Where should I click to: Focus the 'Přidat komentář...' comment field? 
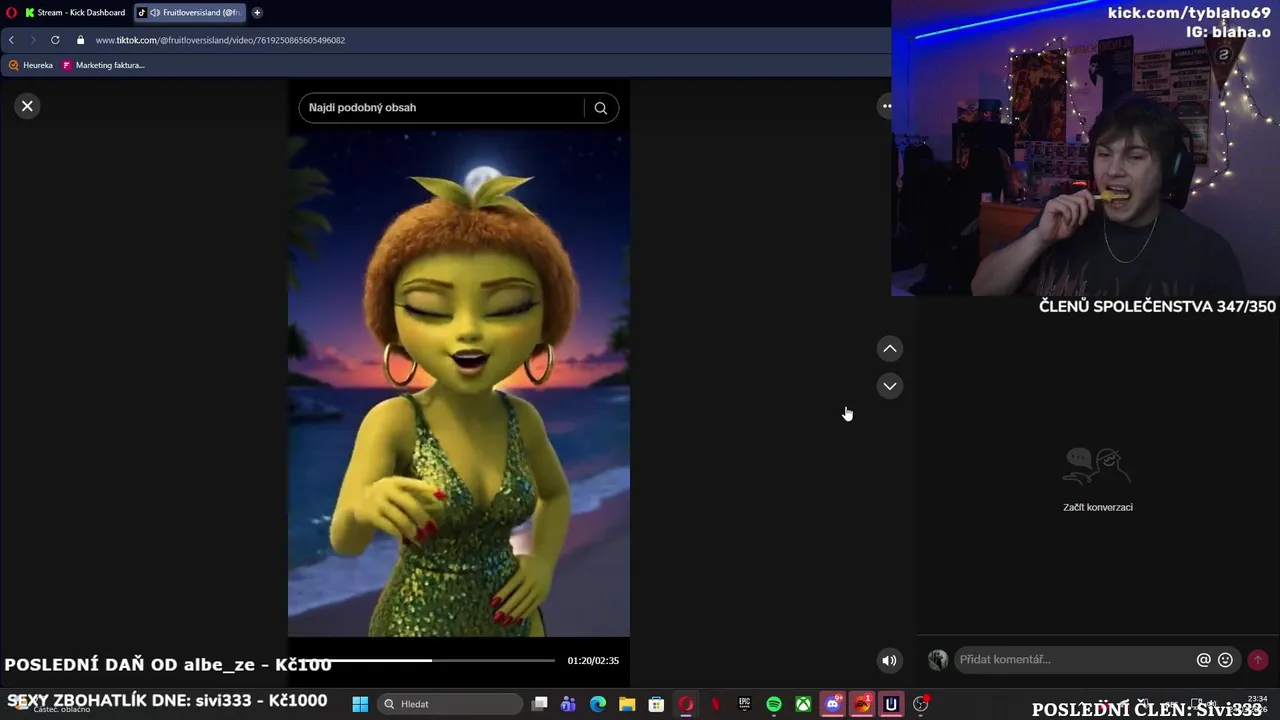(1075, 660)
